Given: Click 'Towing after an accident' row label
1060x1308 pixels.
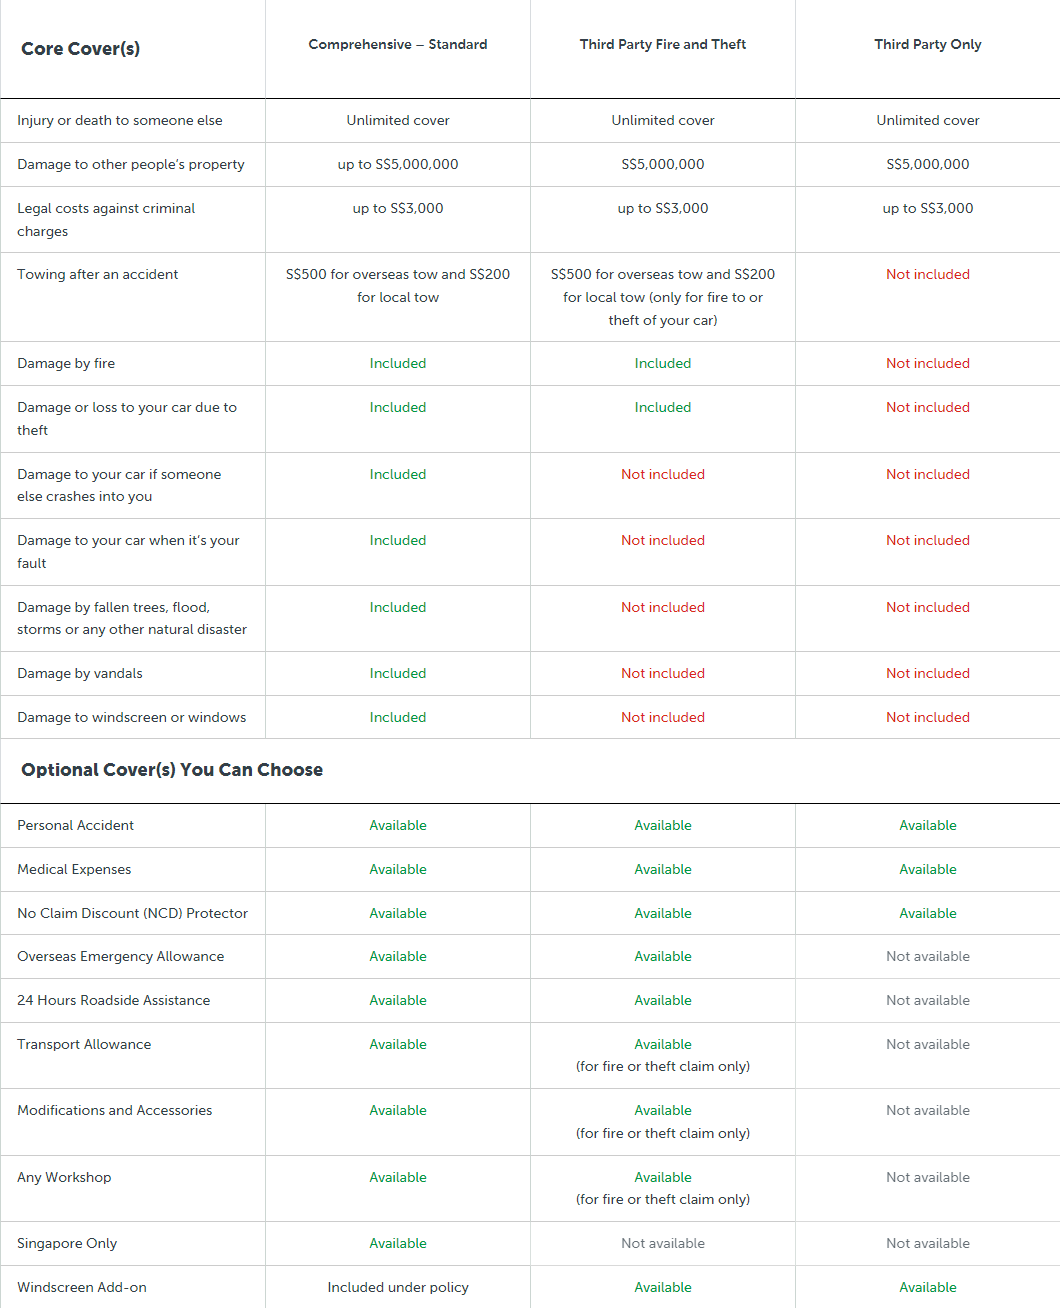Looking at the screenshot, I should (x=98, y=274).
